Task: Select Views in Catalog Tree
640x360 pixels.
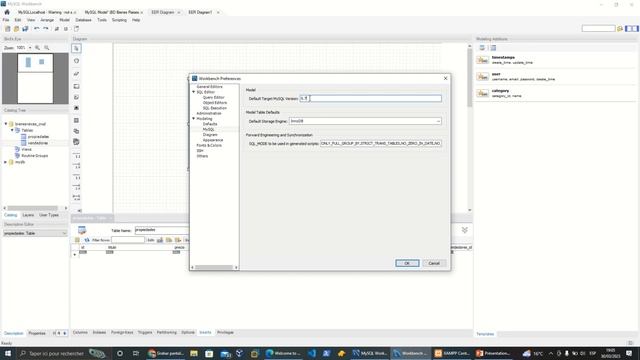Action: pyautogui.click(x=27, y=149)
